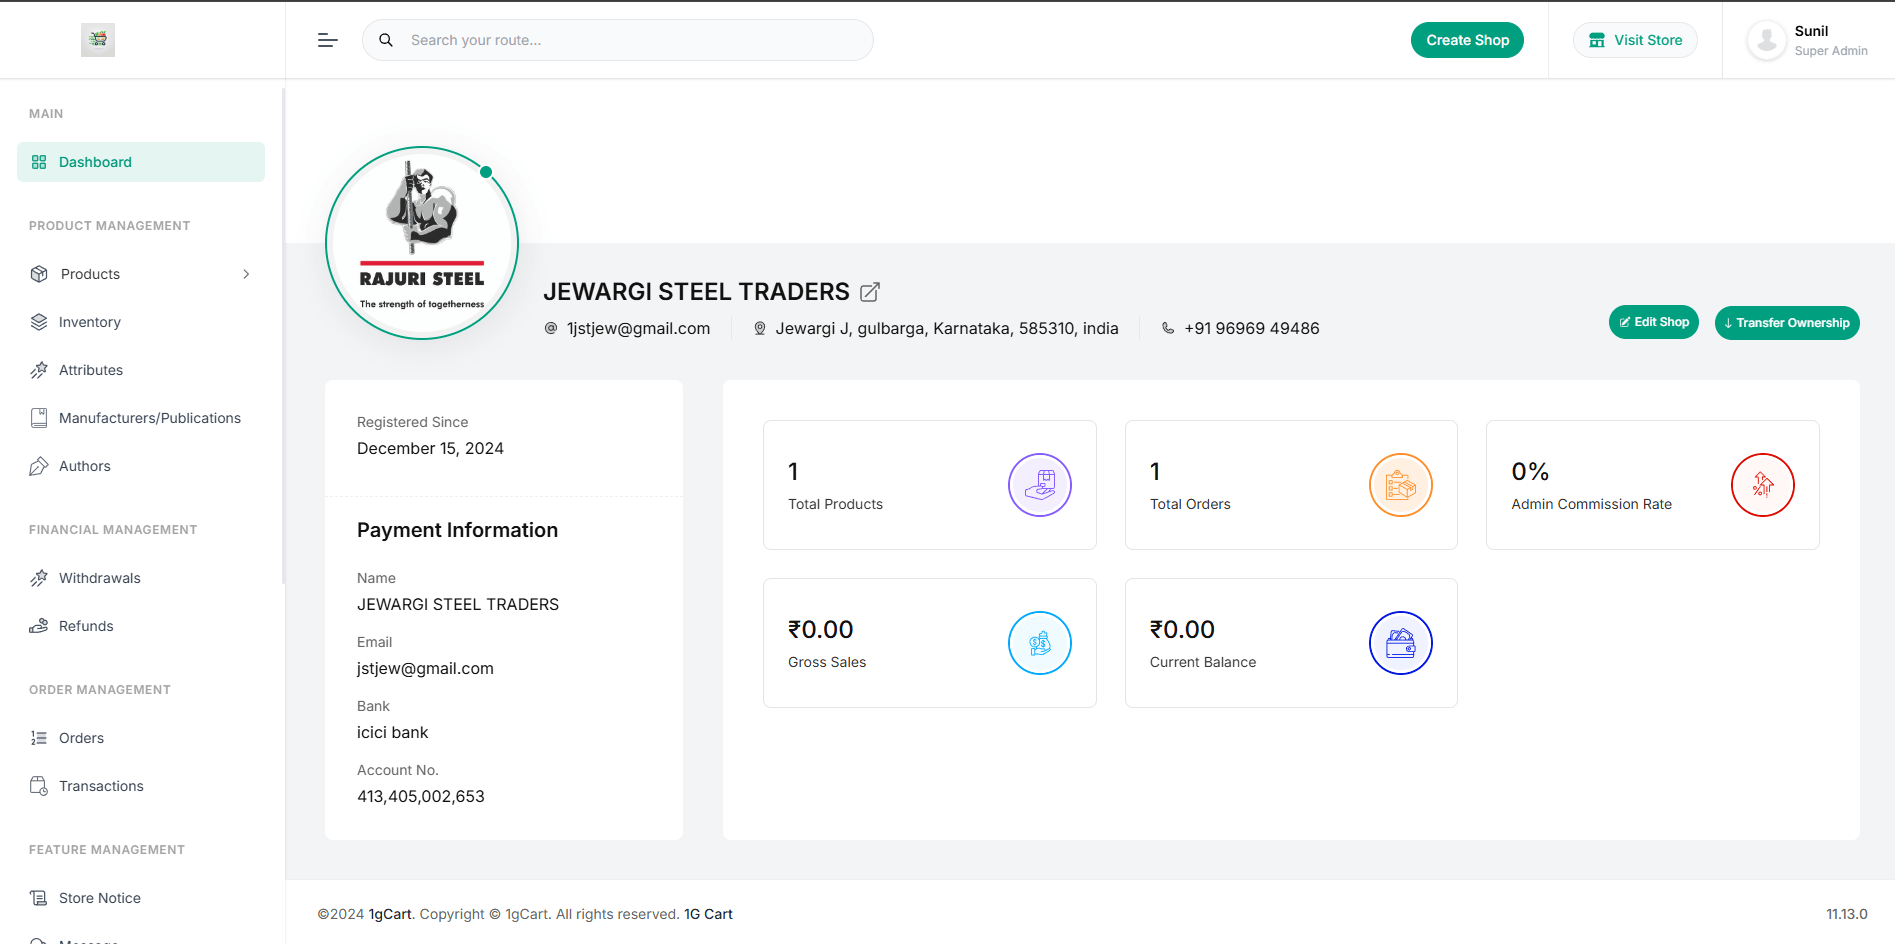Click the Visit Store button
Image resolution: width=1895 pixels, height=944 pixels.
click(x=1635, y=40)
